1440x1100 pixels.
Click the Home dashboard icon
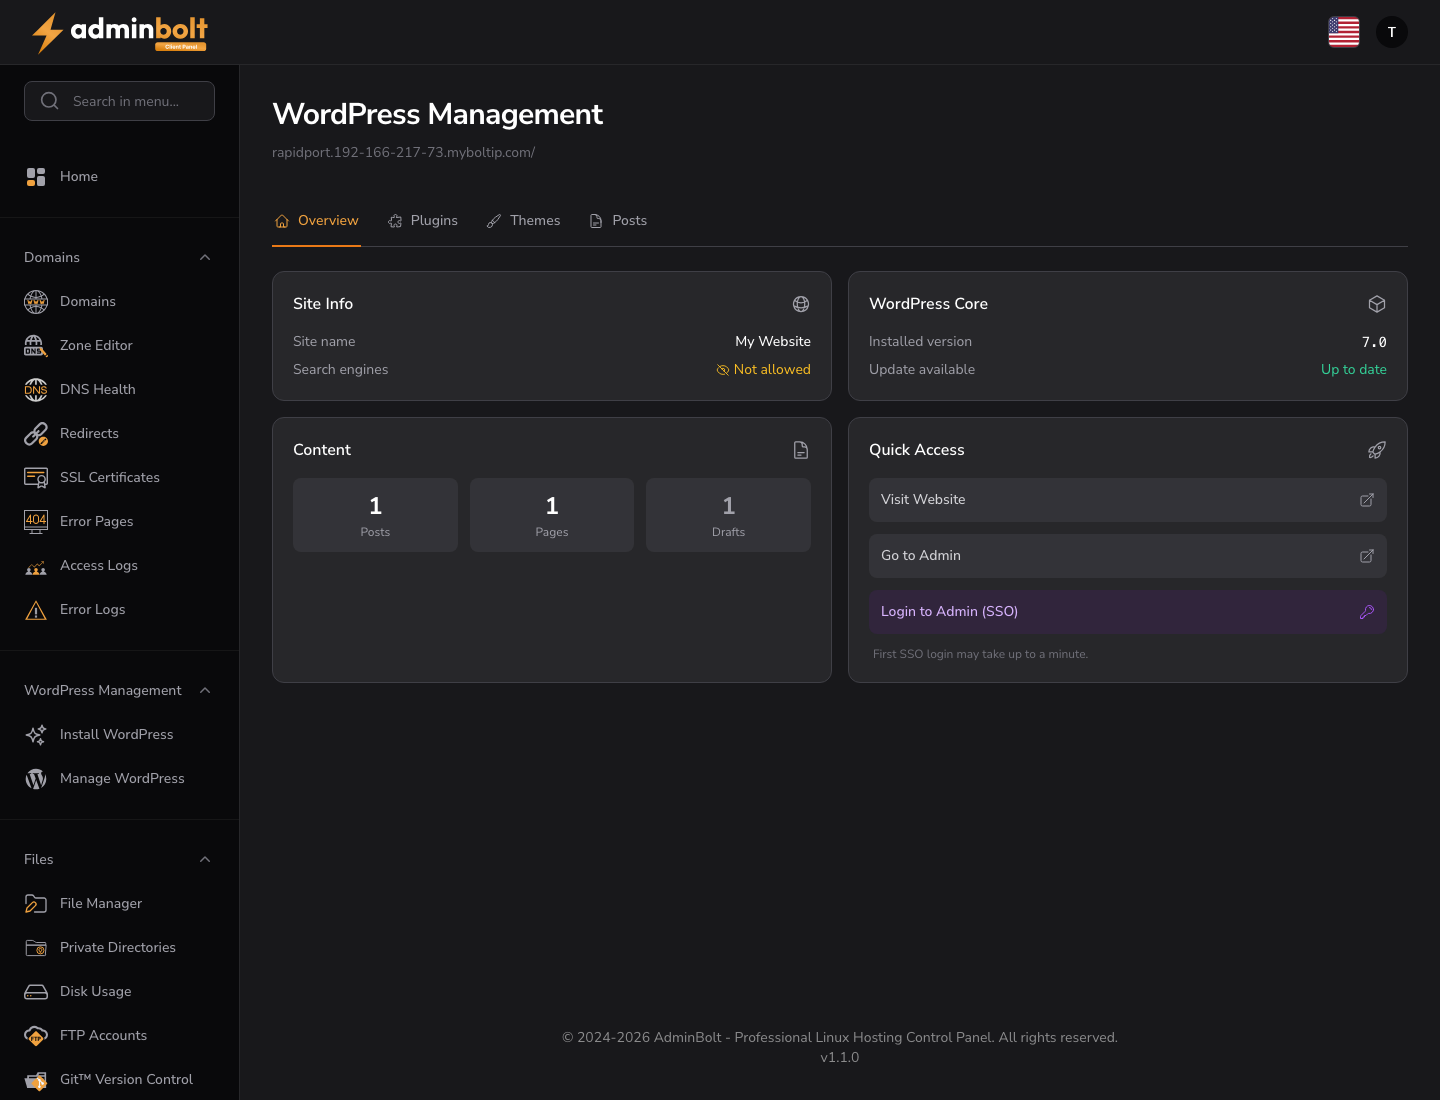click(36, 177)
